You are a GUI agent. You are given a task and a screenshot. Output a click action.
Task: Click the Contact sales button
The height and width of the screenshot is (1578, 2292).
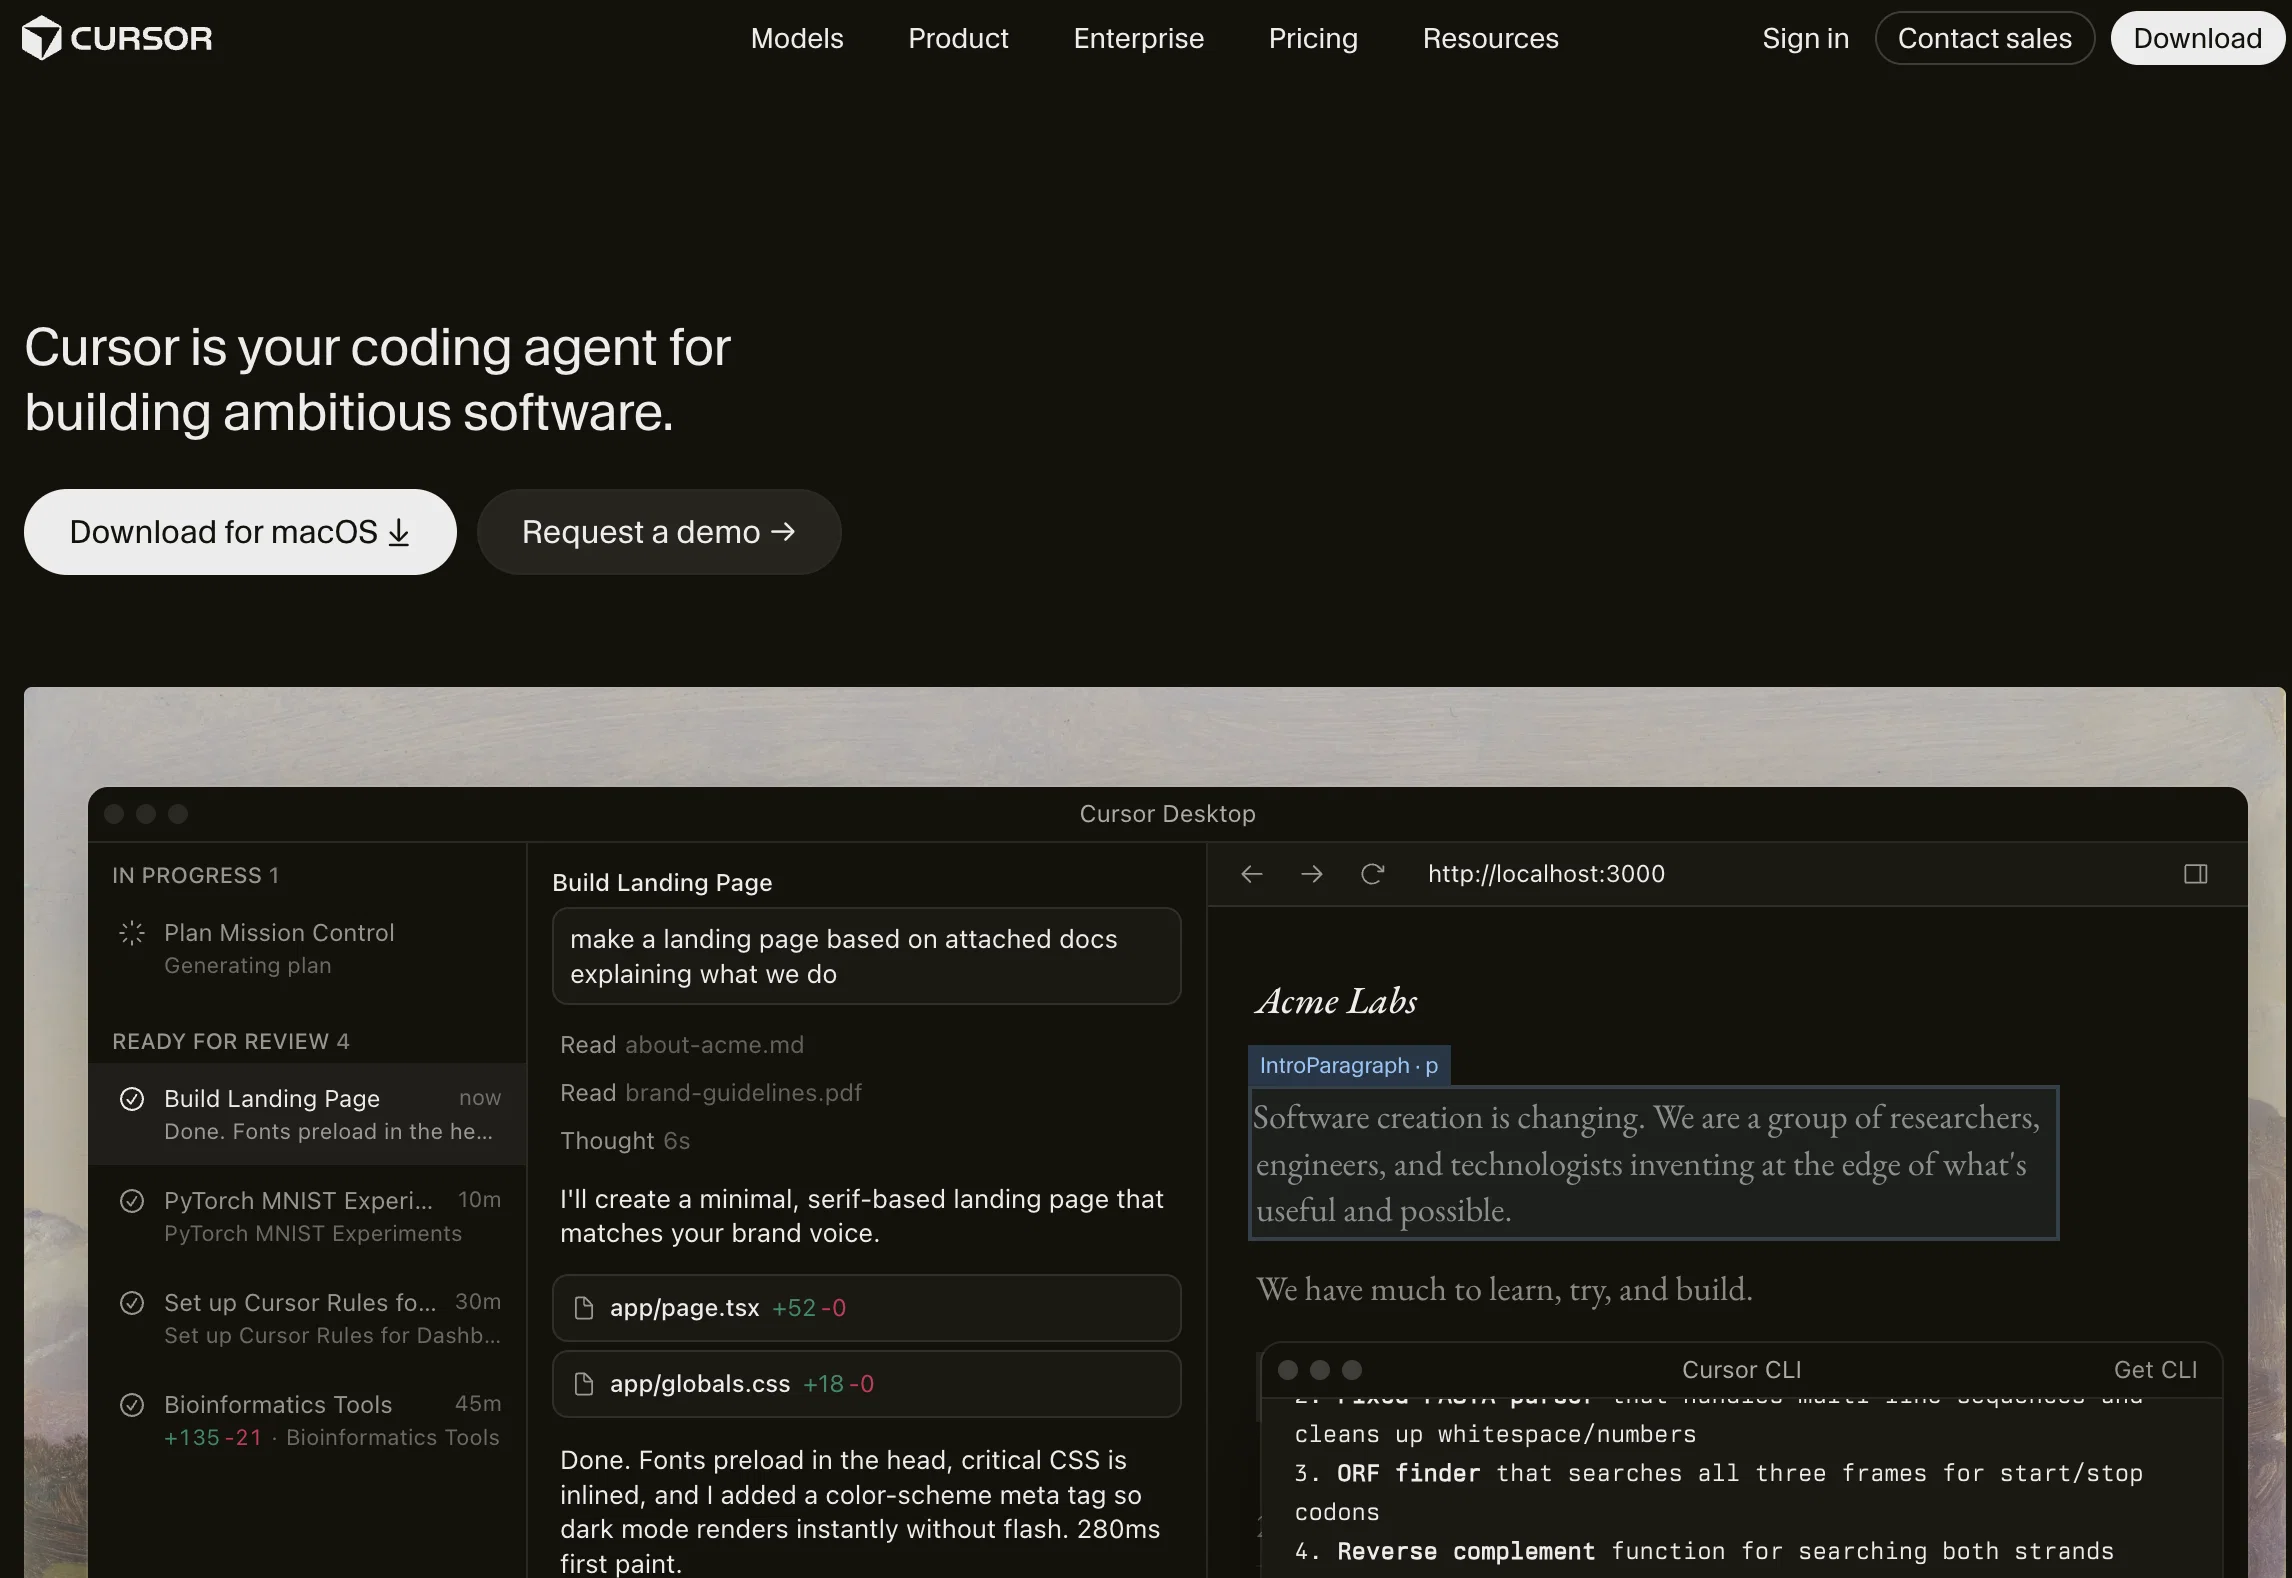point(1984,38)
